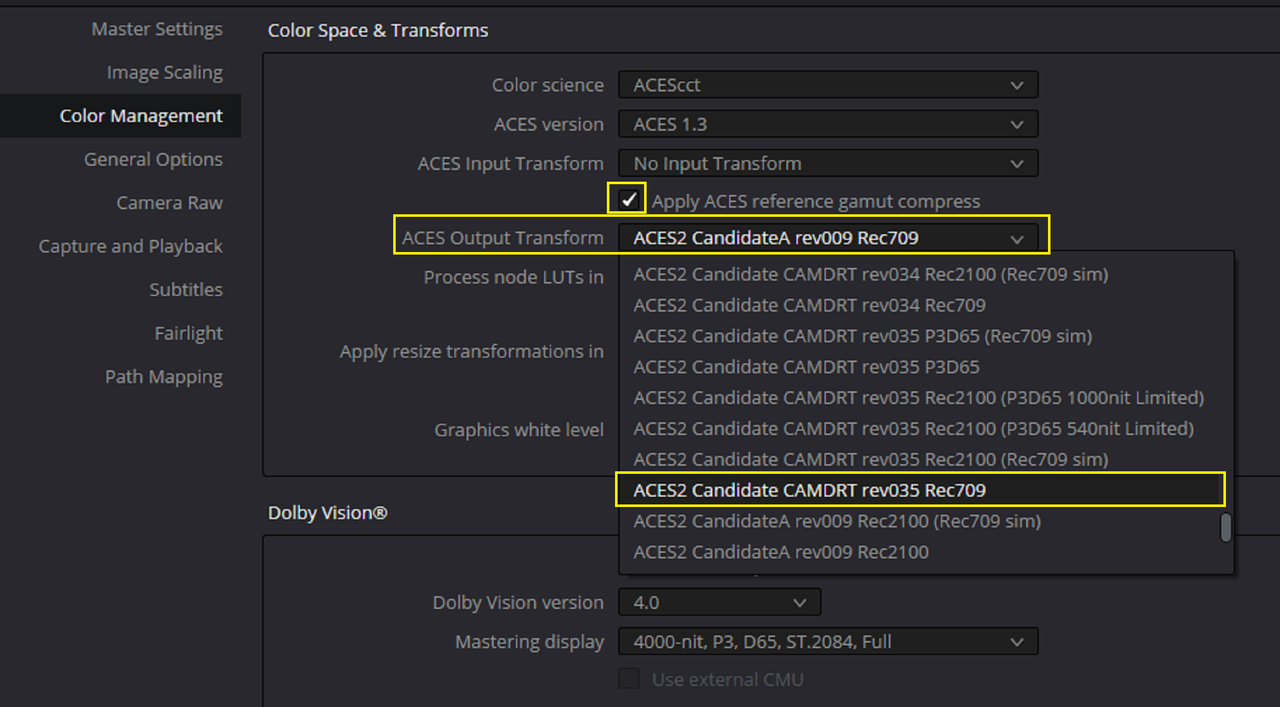The image size is (1280, 707).
Task: Choose ACES2 Candidate CAMDRT rev034 Rec709
Action: click(x=925, y=305)
